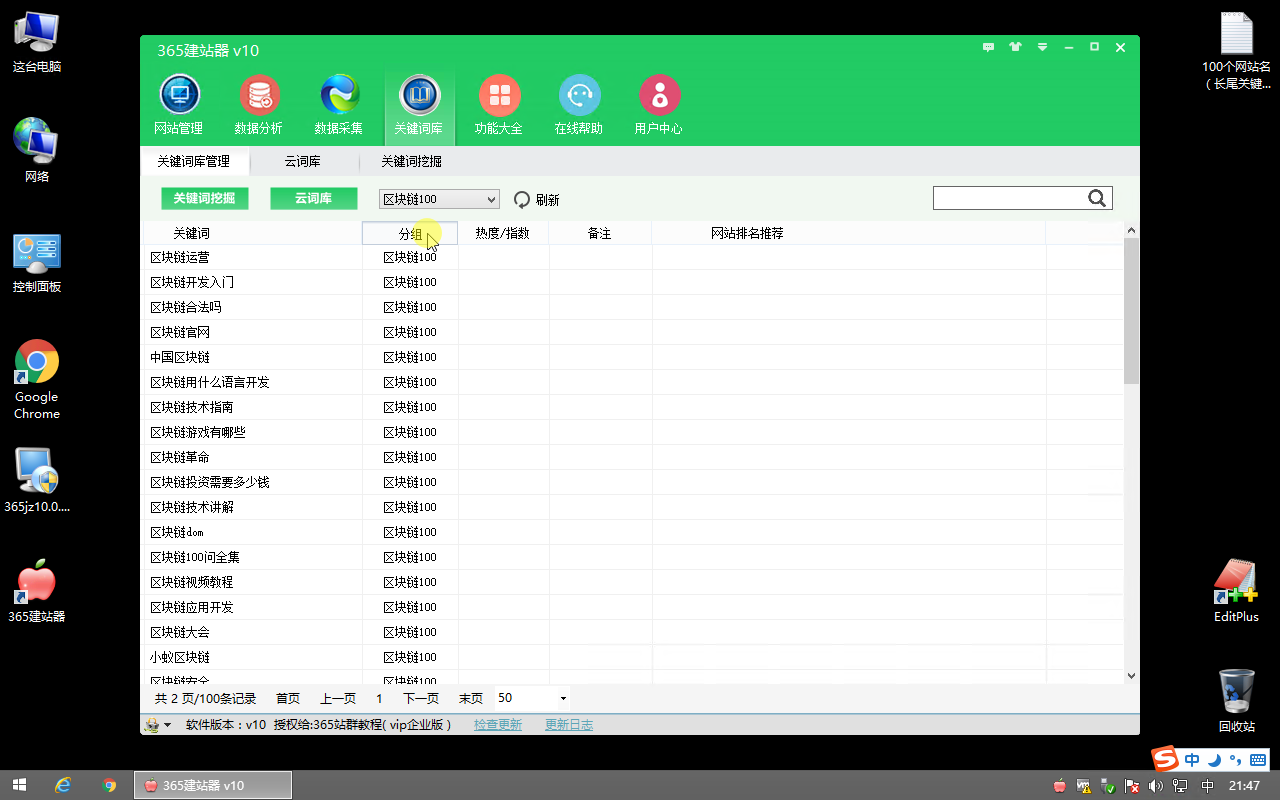This screenshot has height=800, width=1280.
Task: Click the Sogou input method S icon
Action: click(x=1164, y=759)
